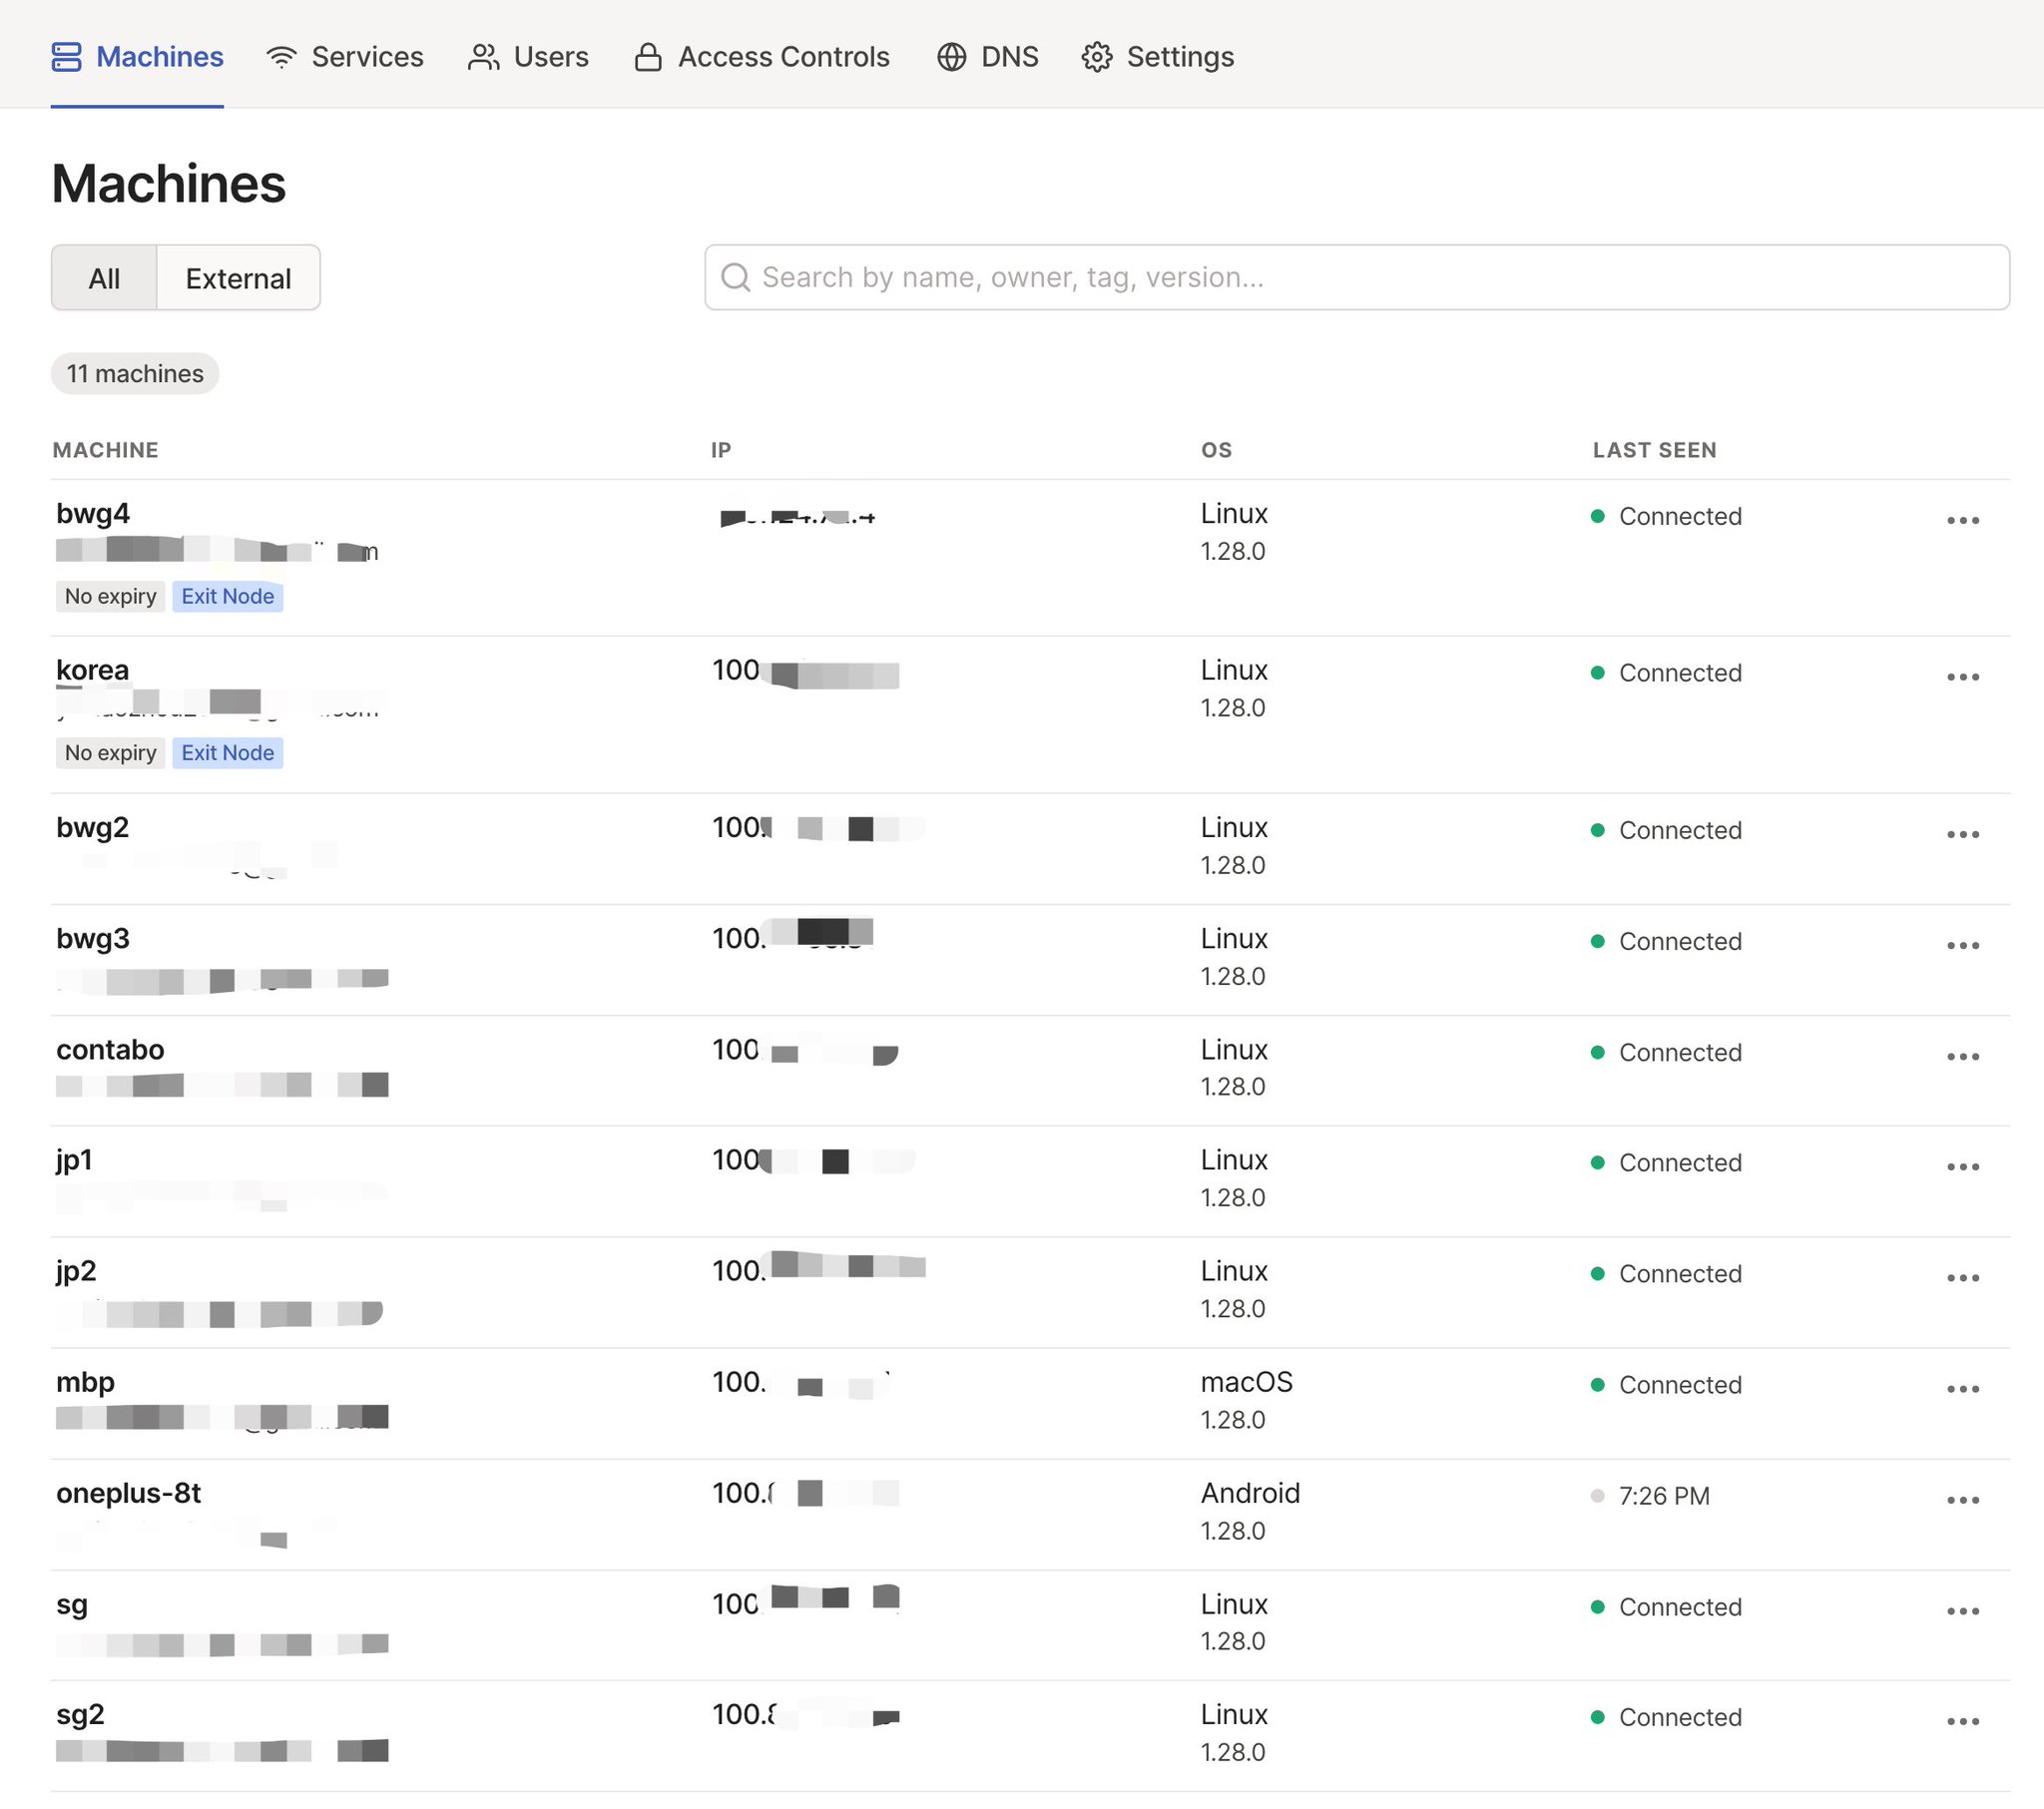This screenshot has height=1809, width=2044.
Task: Go to the Services tab
Action: (366, 57)
